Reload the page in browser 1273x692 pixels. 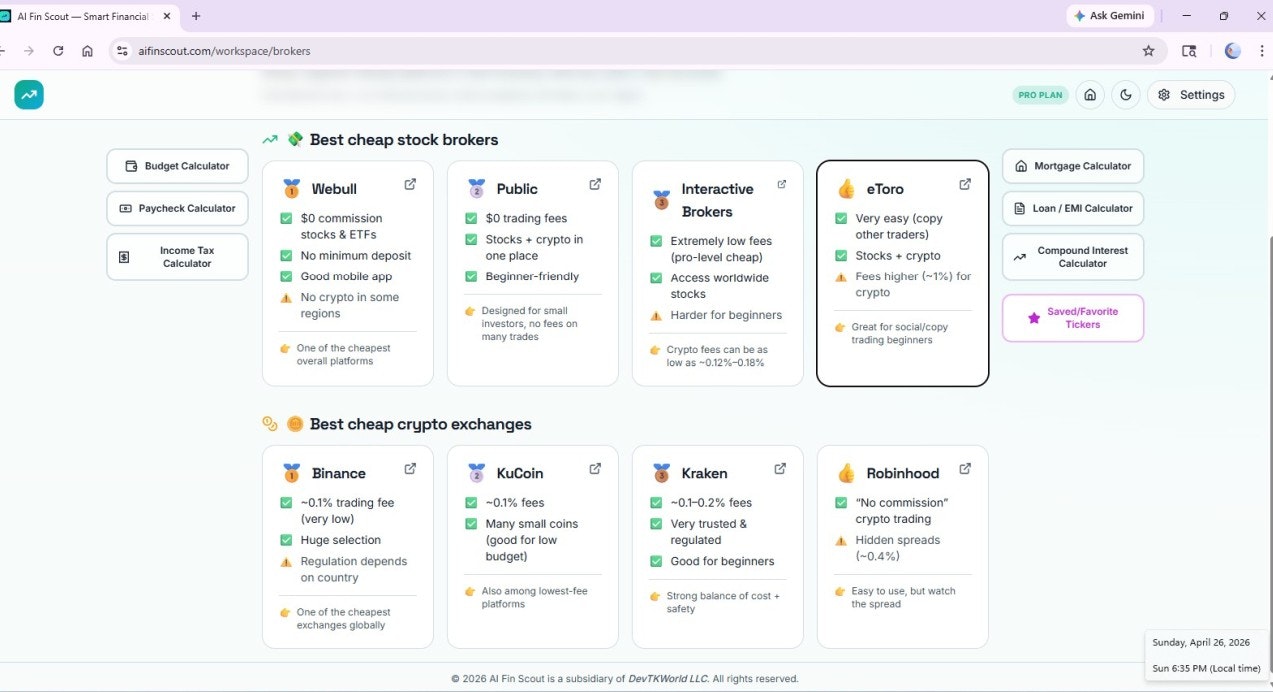[x=58, y=51]
